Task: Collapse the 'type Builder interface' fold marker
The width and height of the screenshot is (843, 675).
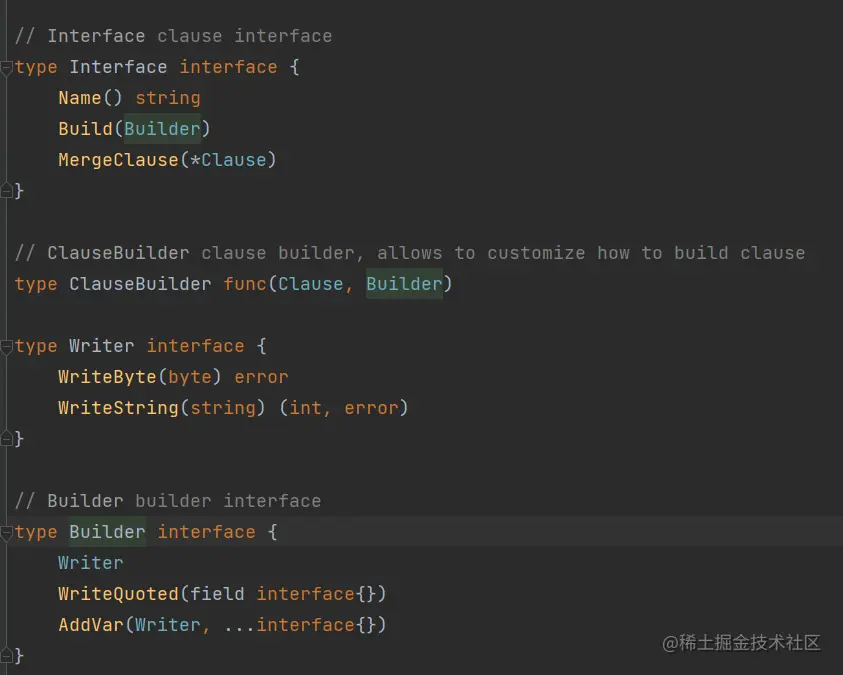Action: [x=6, y=533]
